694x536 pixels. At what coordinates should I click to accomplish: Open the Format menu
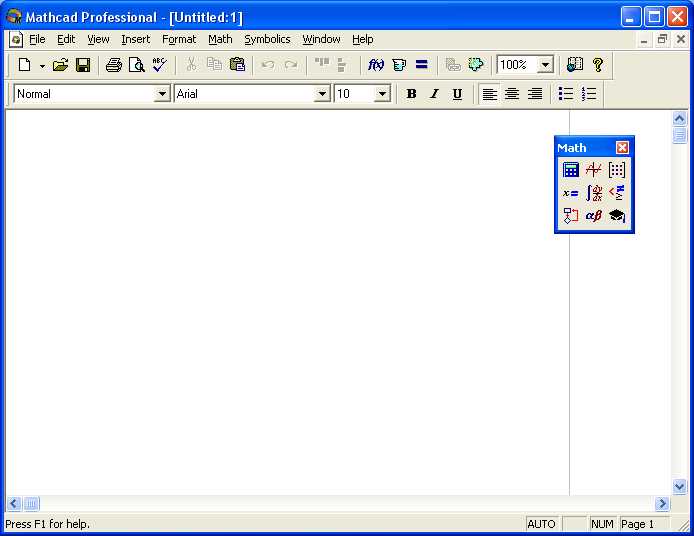coord(179,39)
